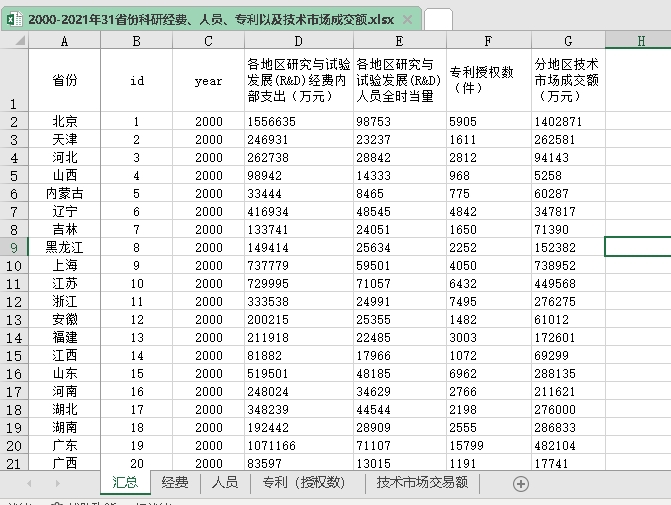Click the 经费内部支出 header cell
Image resolution: width=671 pixels, height=505 pixels.
(299, 80)
